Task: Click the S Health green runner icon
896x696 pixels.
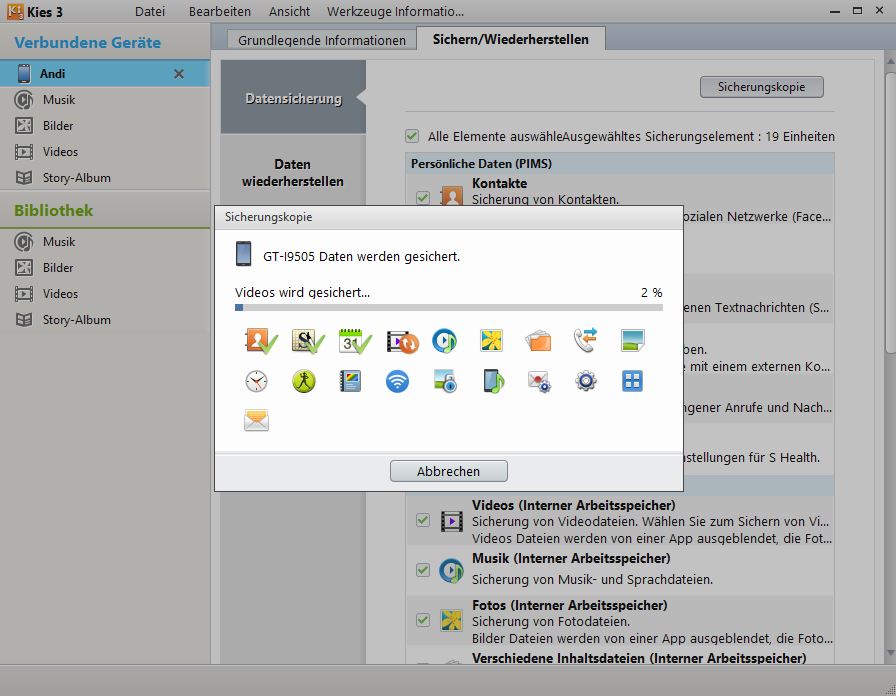Action: [x=303, y=381]
